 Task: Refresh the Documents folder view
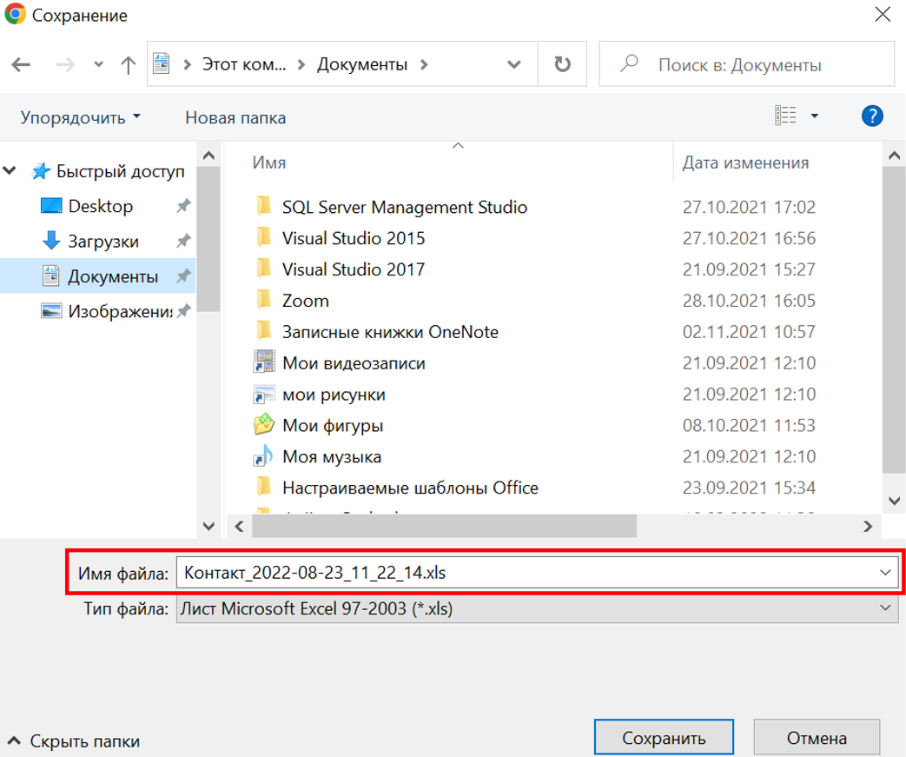(x=563, y=65)
